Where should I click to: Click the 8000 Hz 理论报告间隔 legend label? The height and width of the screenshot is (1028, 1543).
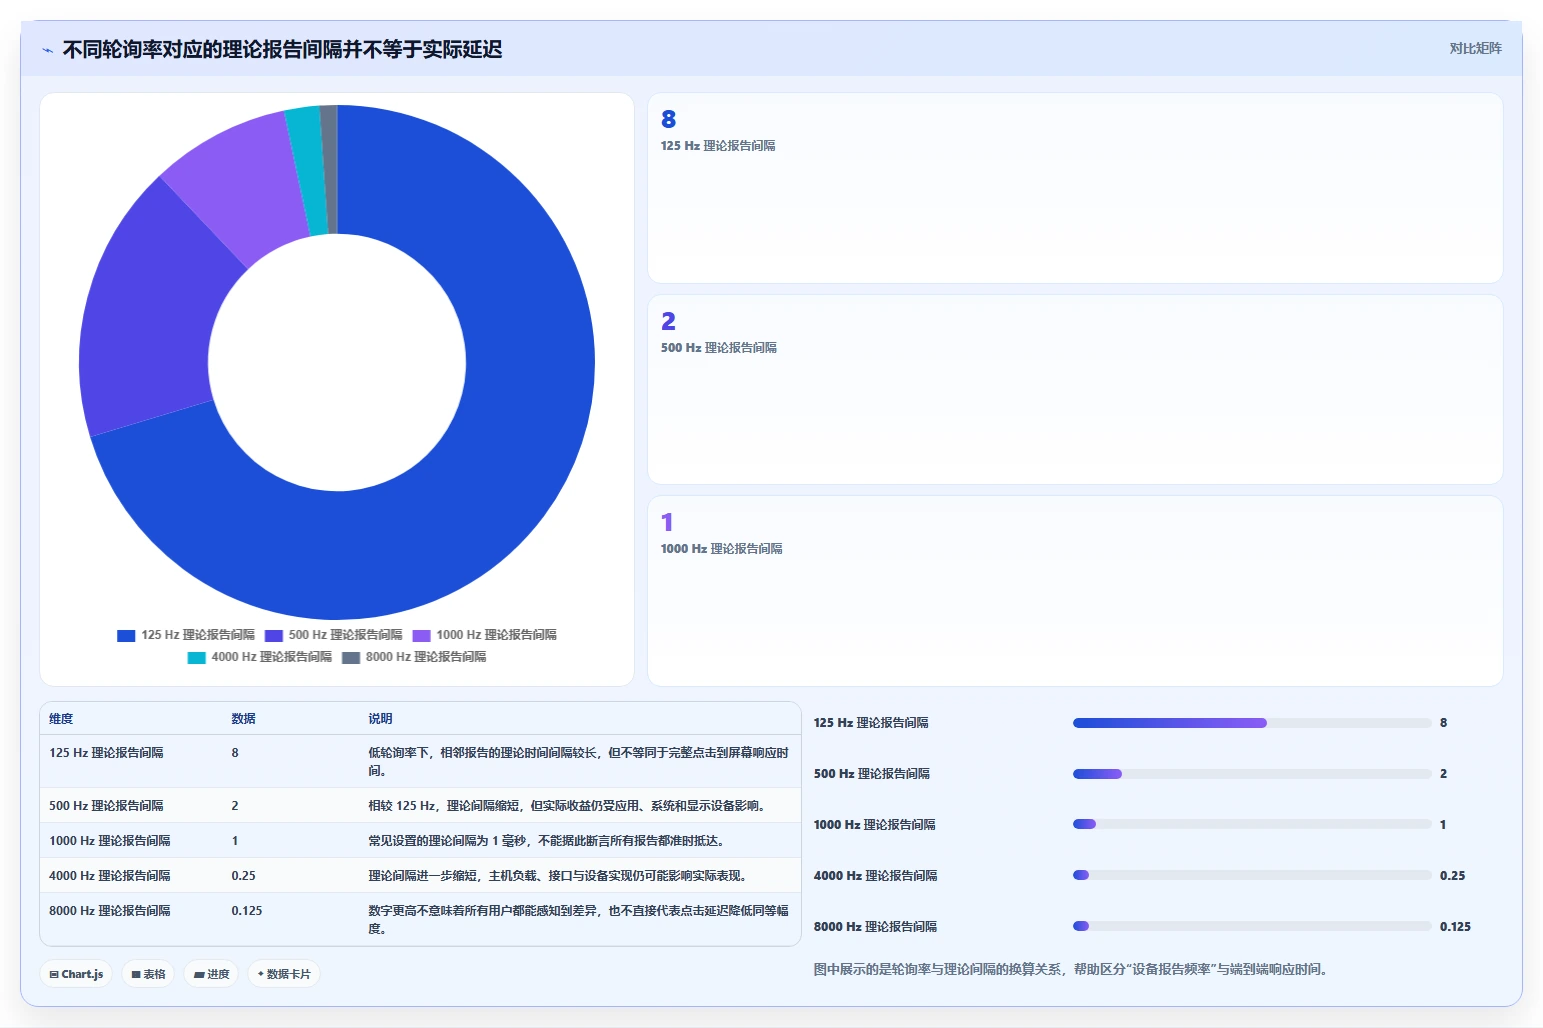(426, 657)
